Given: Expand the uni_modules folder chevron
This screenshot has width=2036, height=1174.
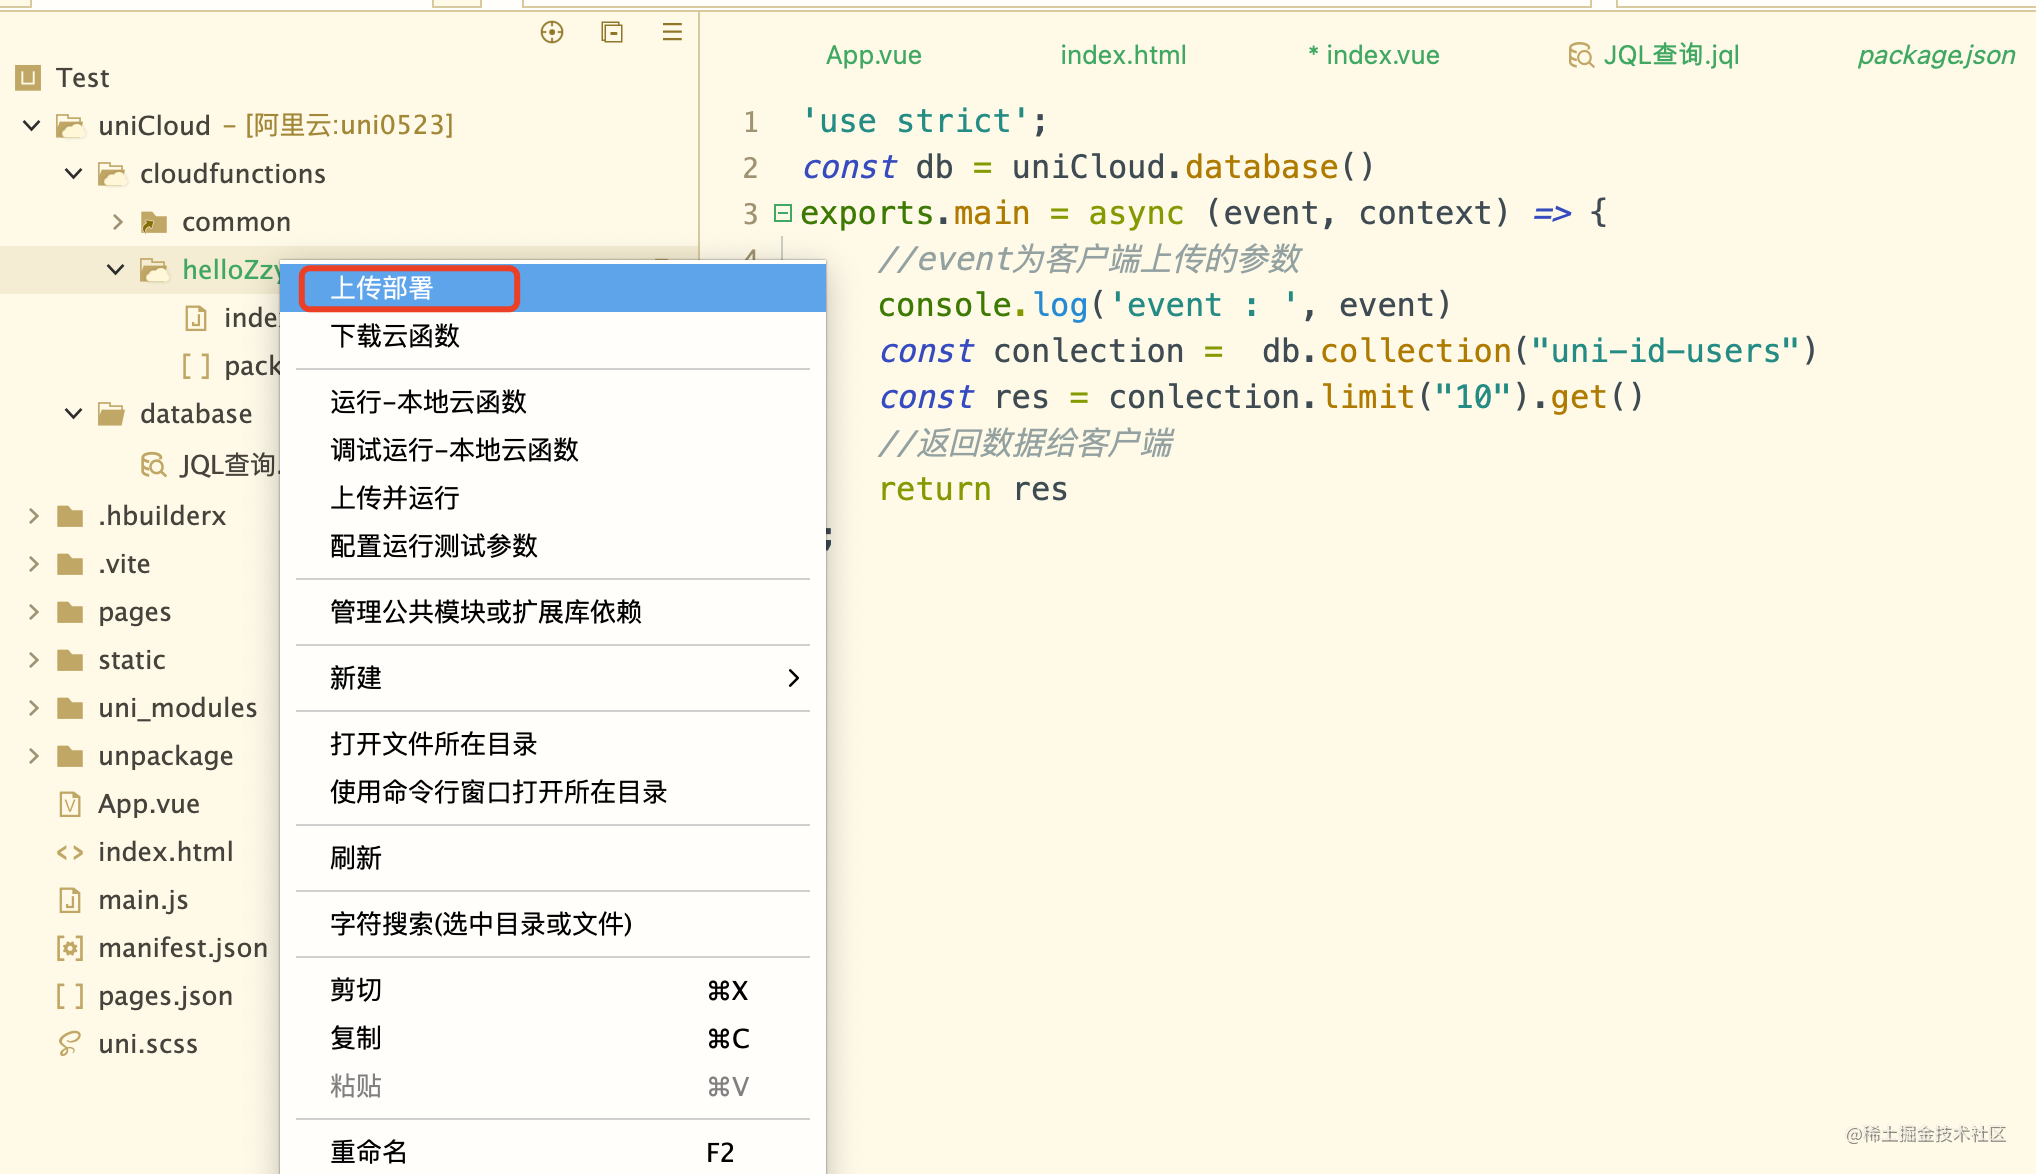Looking at the screenshot, I should (34, 708).
